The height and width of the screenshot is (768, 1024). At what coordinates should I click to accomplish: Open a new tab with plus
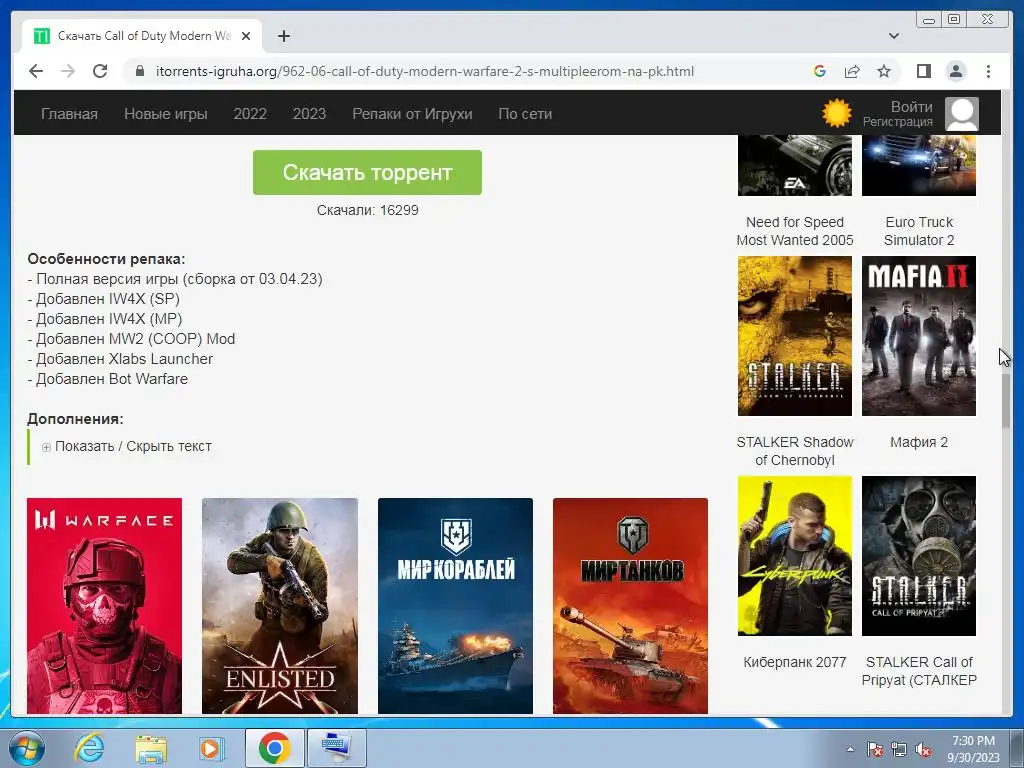pos(283,36)
